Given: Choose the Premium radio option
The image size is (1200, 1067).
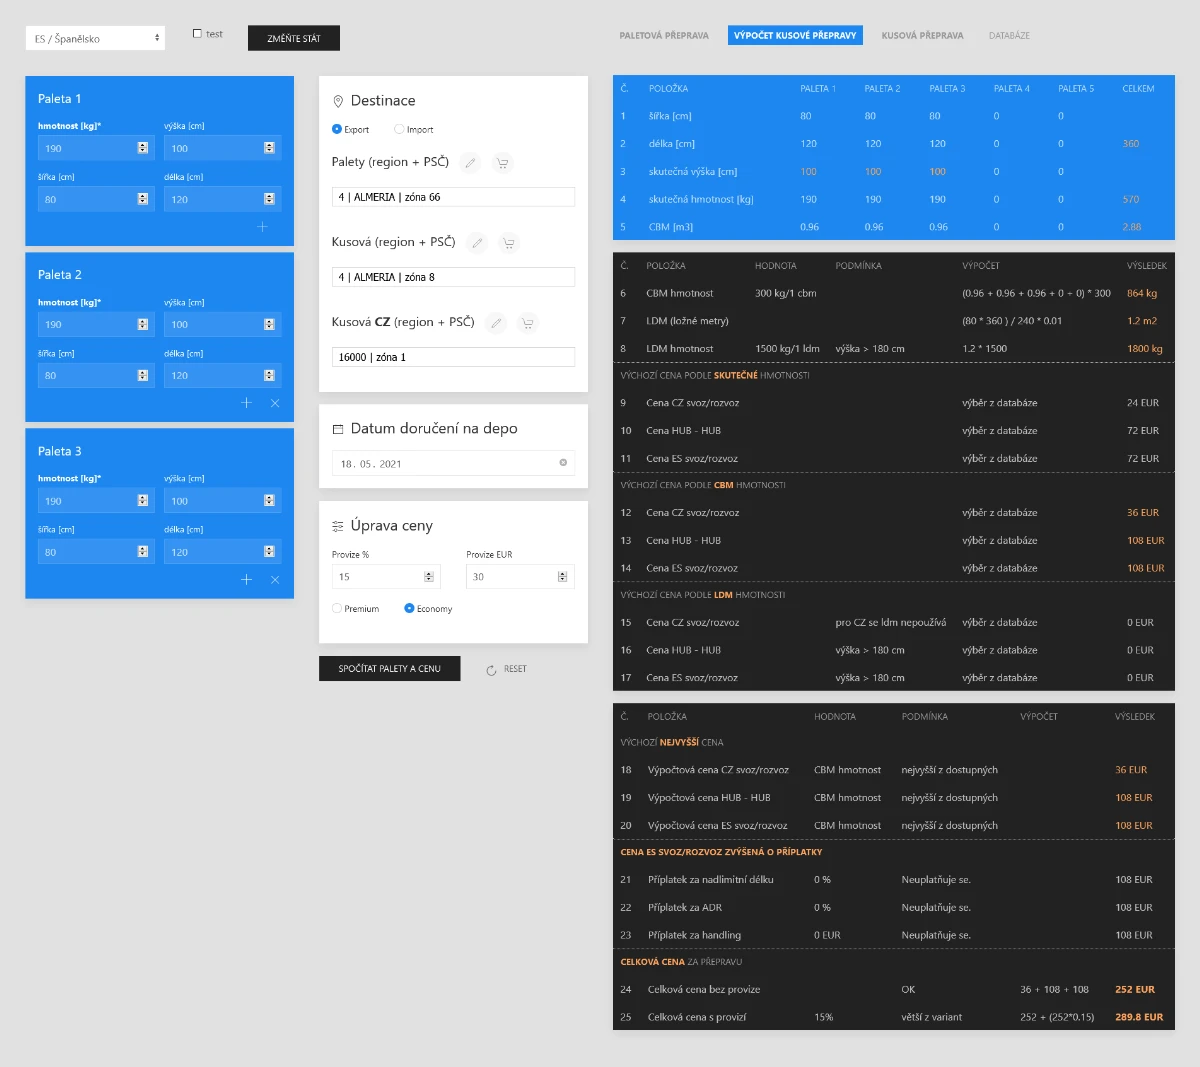Looking at the screenshot, I should (x=337, y=608).
